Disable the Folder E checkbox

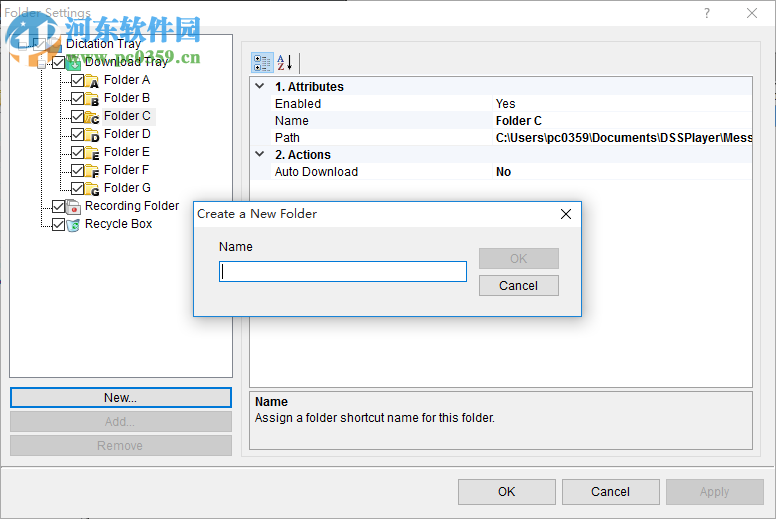click(x=77, y=152)
